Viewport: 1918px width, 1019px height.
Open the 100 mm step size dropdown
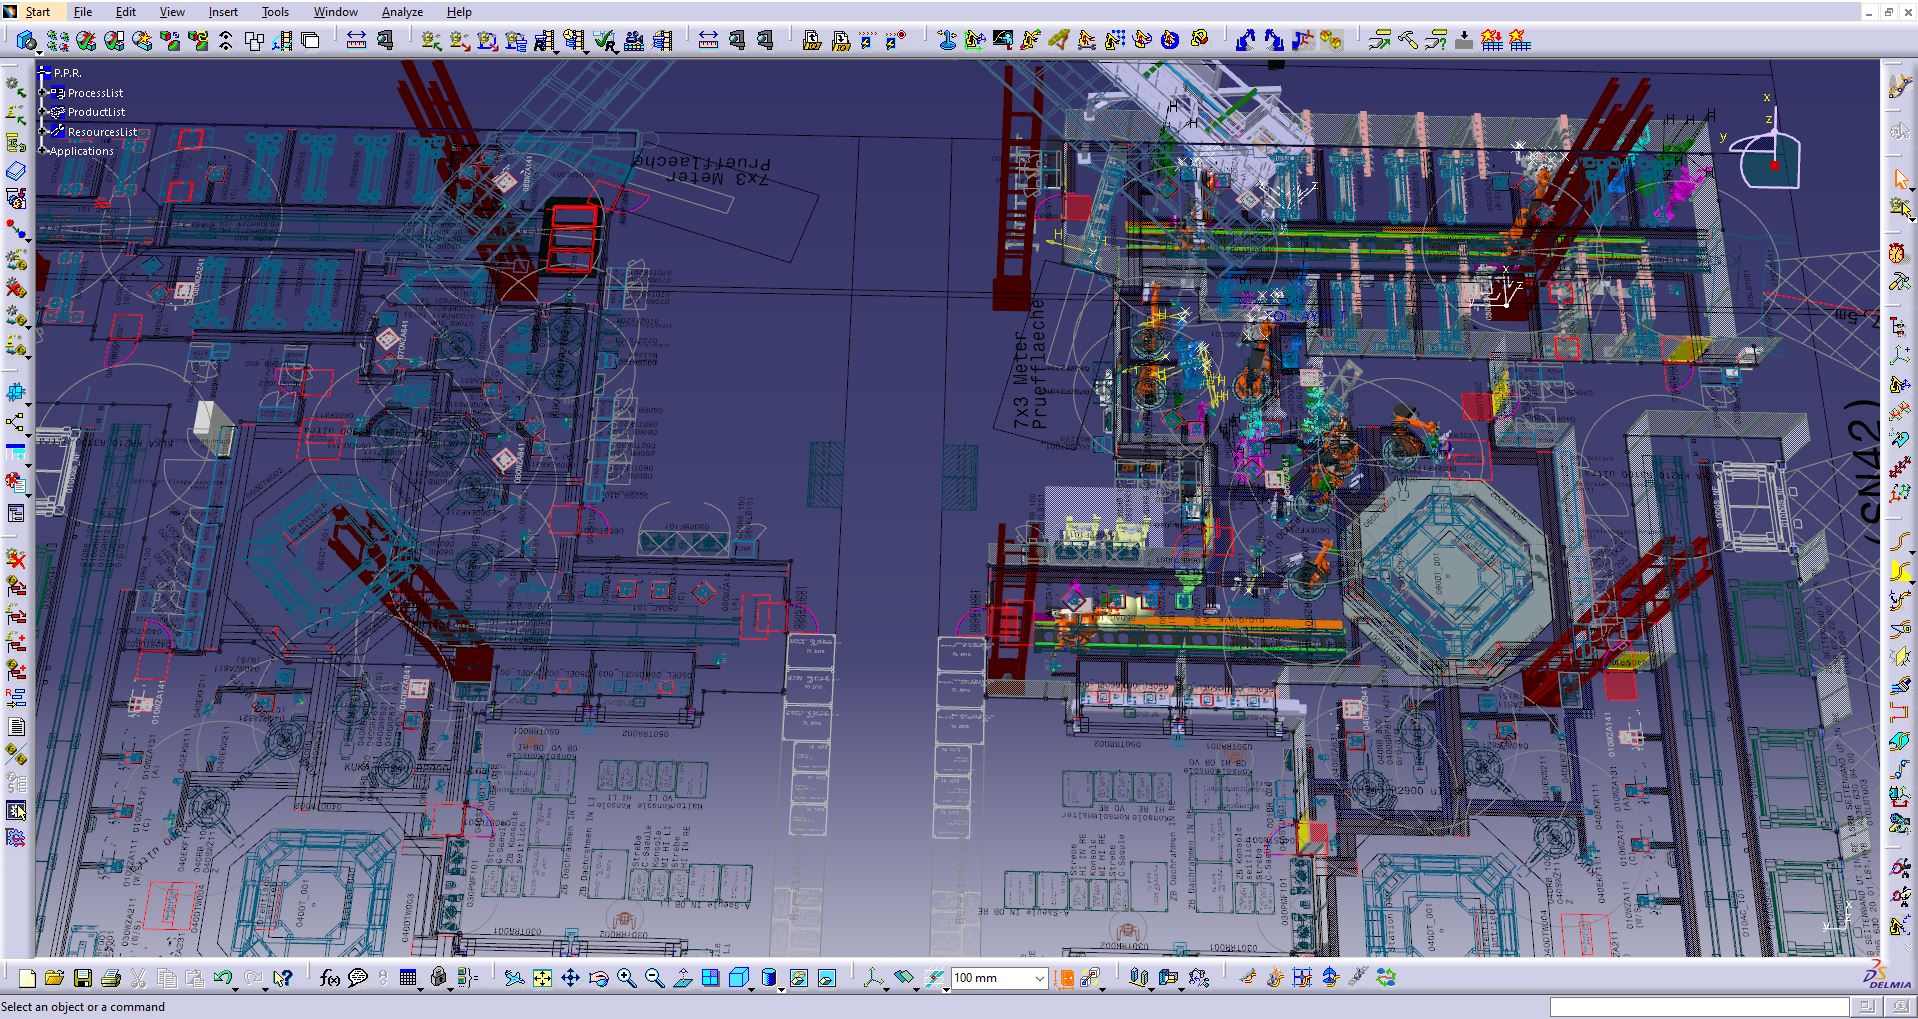tap(1039, 978)
